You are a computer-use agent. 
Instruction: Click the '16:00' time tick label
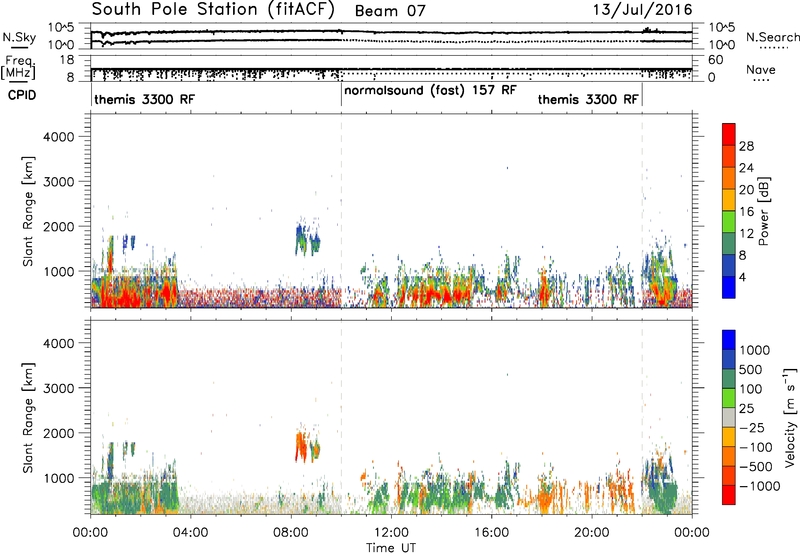pos(491,533)
